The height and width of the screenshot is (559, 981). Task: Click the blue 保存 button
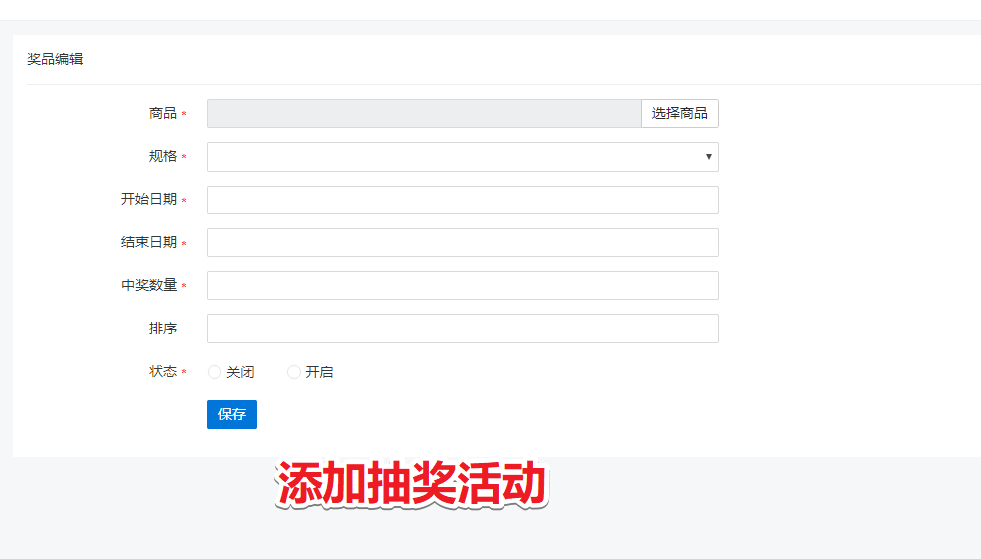(231, 414)
